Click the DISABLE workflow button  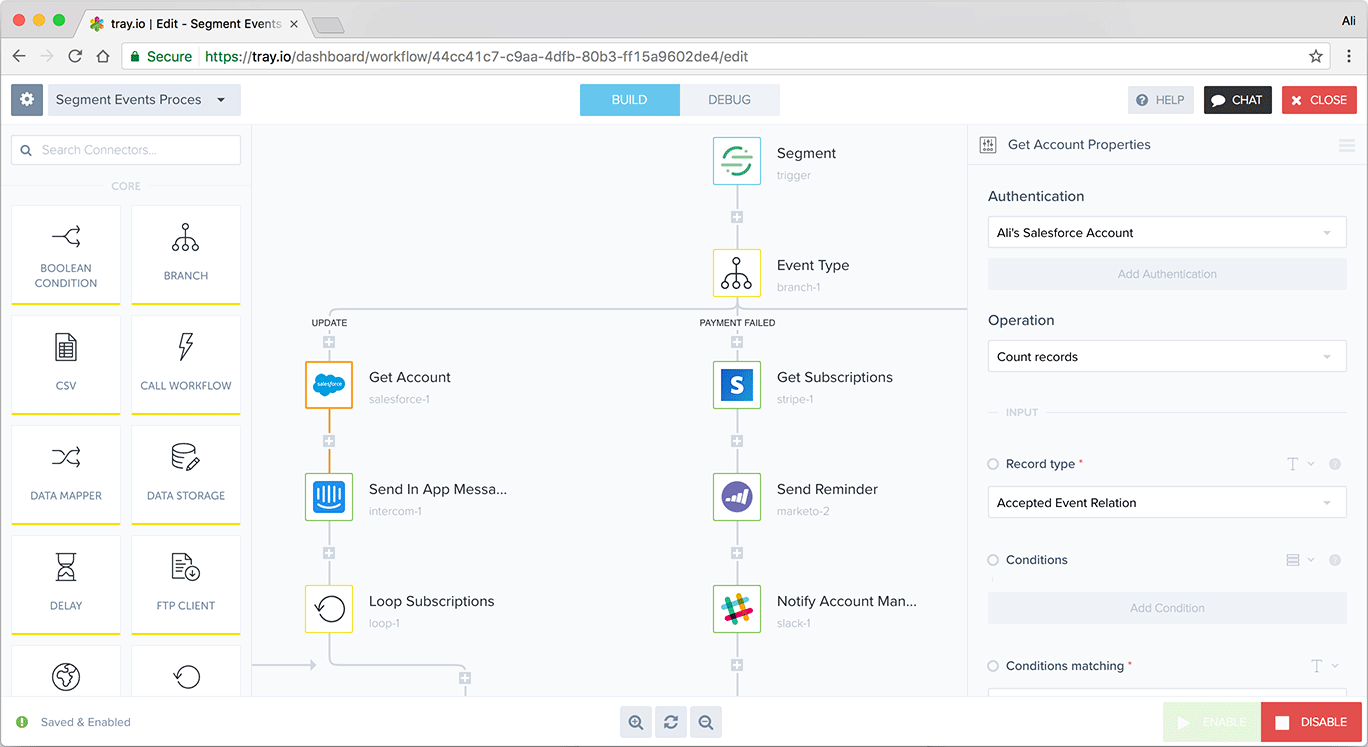click(1311, 722)
